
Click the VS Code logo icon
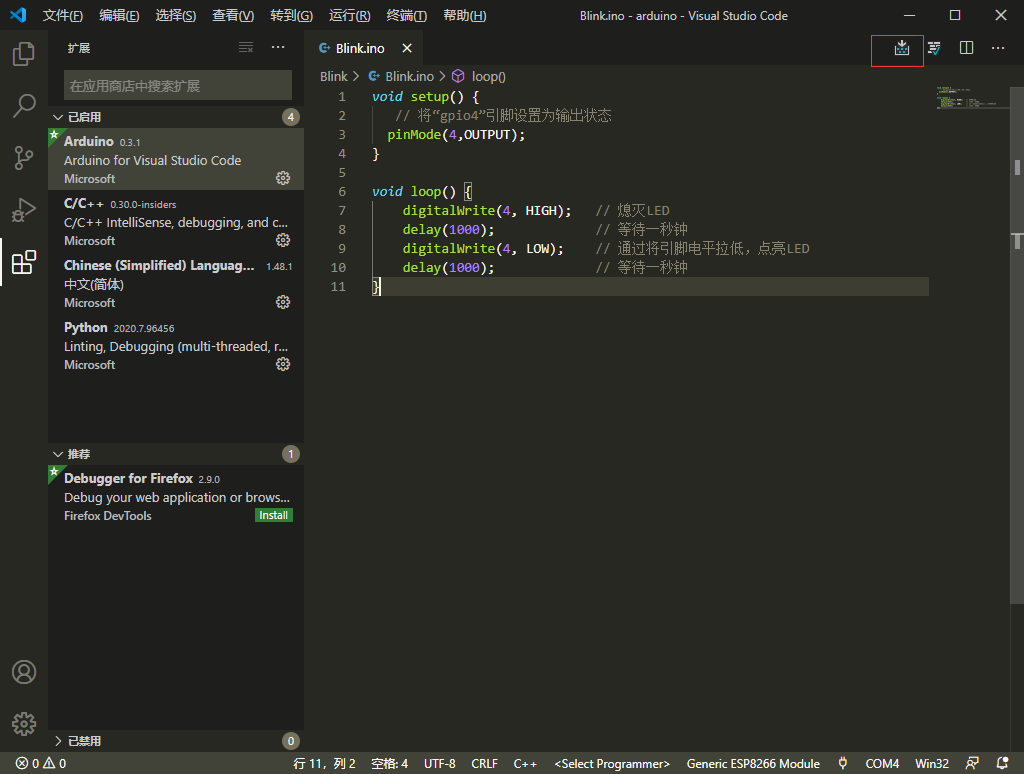(18, 15)
